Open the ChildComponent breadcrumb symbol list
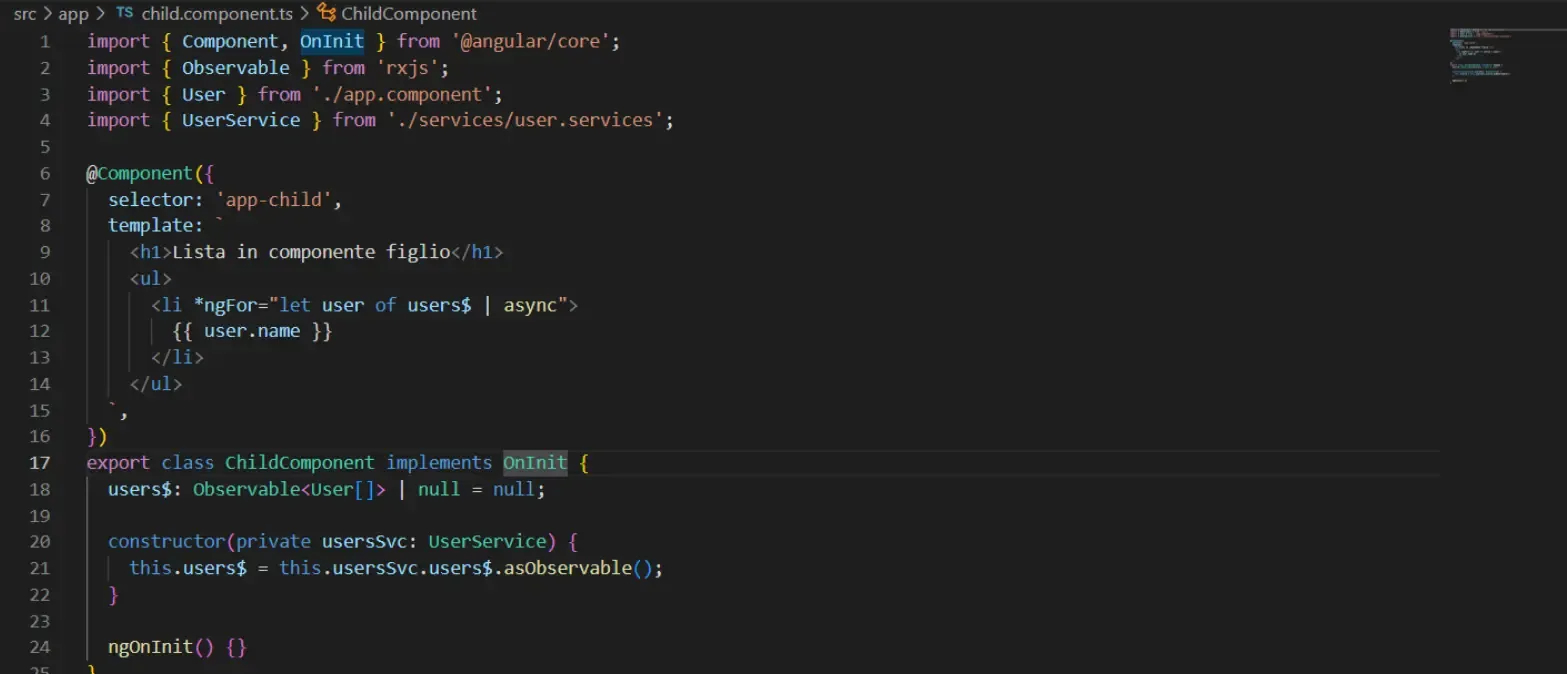This screenshot has width=1567, height=674. pyautogui.click(x=409, y=13)
